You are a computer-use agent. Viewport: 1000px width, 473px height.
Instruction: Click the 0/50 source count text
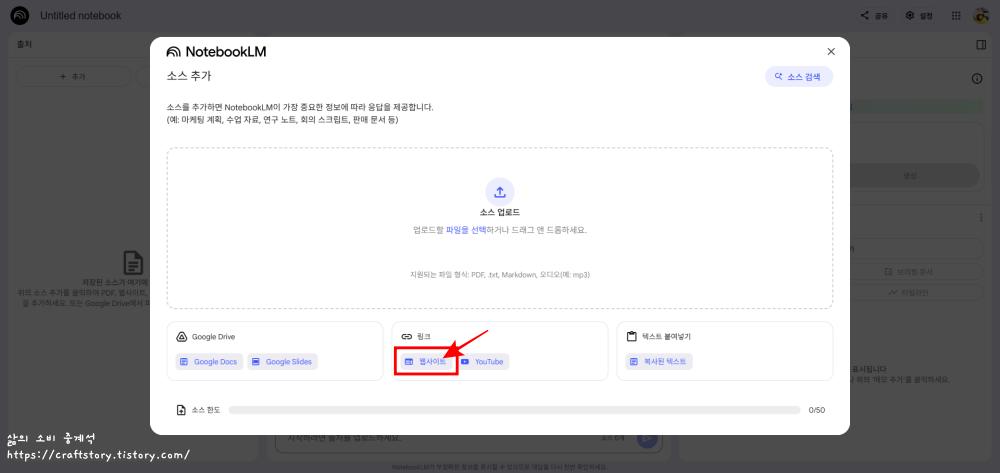(816, 410)
